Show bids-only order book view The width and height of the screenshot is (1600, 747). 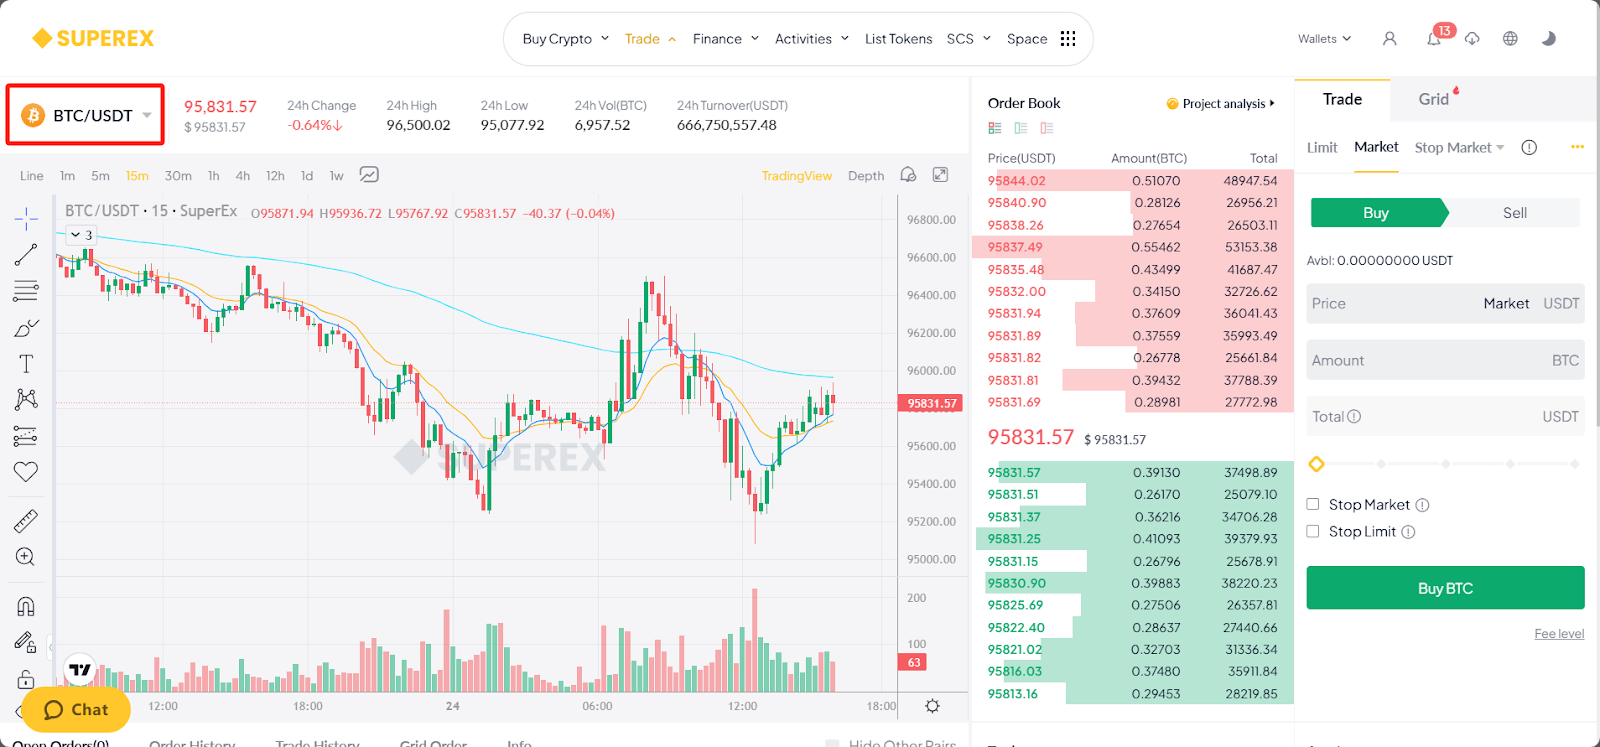pos(1020,128)
